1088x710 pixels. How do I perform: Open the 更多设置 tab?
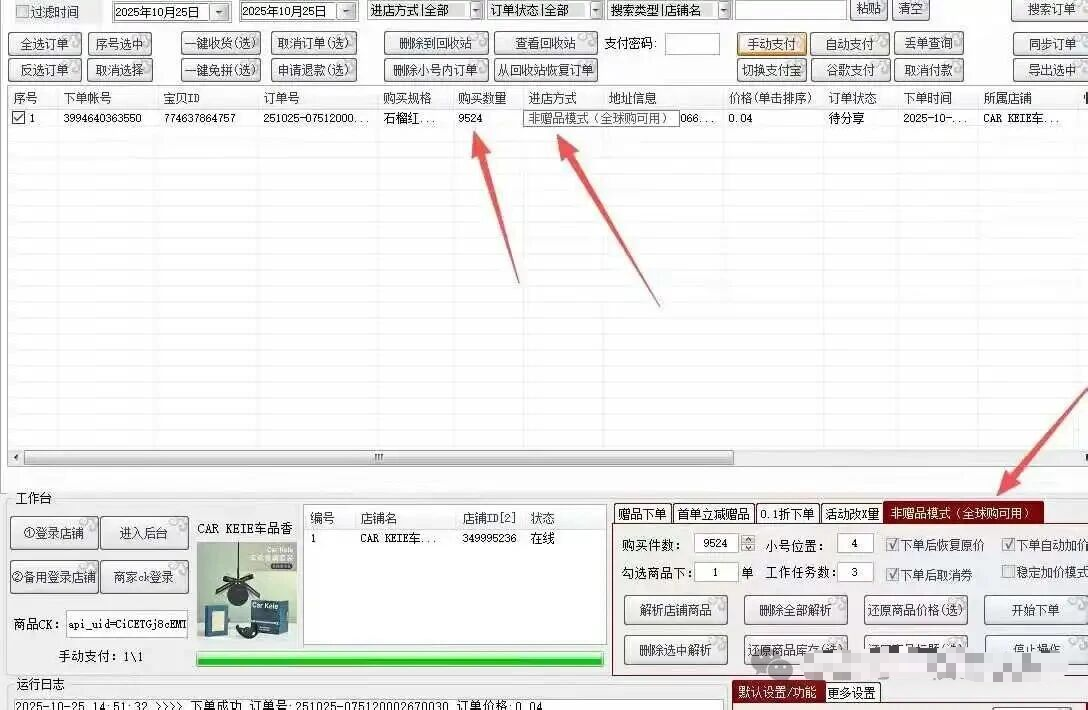point(851,692)
